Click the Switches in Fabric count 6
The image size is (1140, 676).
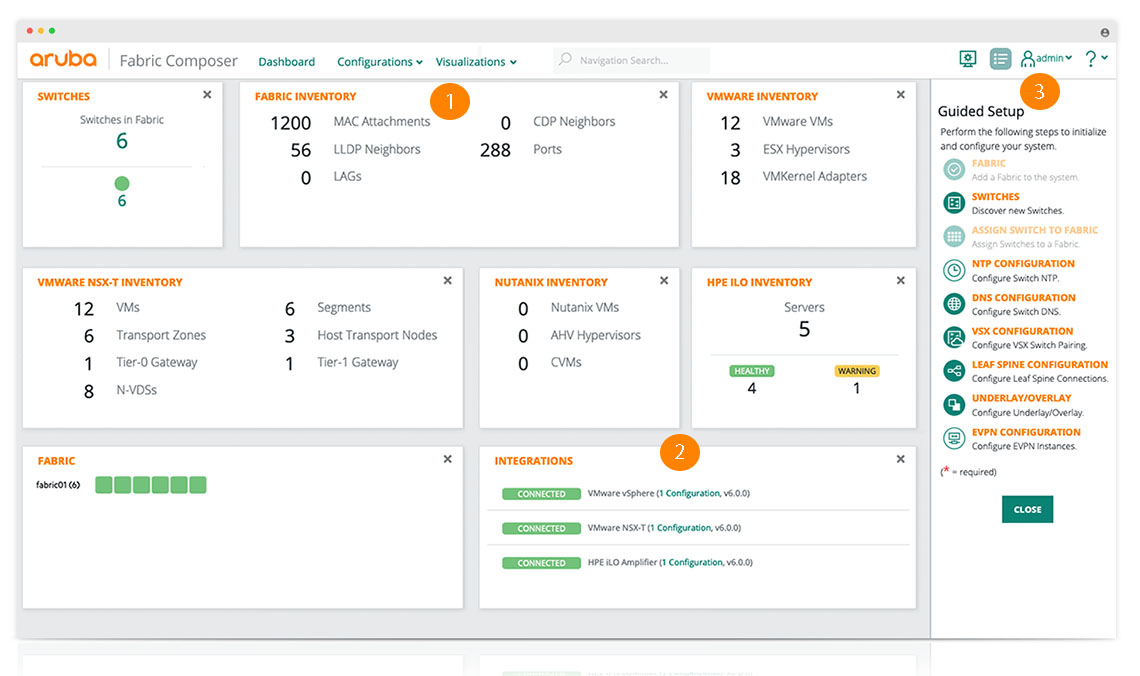pyautogui.click(x=122, y=141)
